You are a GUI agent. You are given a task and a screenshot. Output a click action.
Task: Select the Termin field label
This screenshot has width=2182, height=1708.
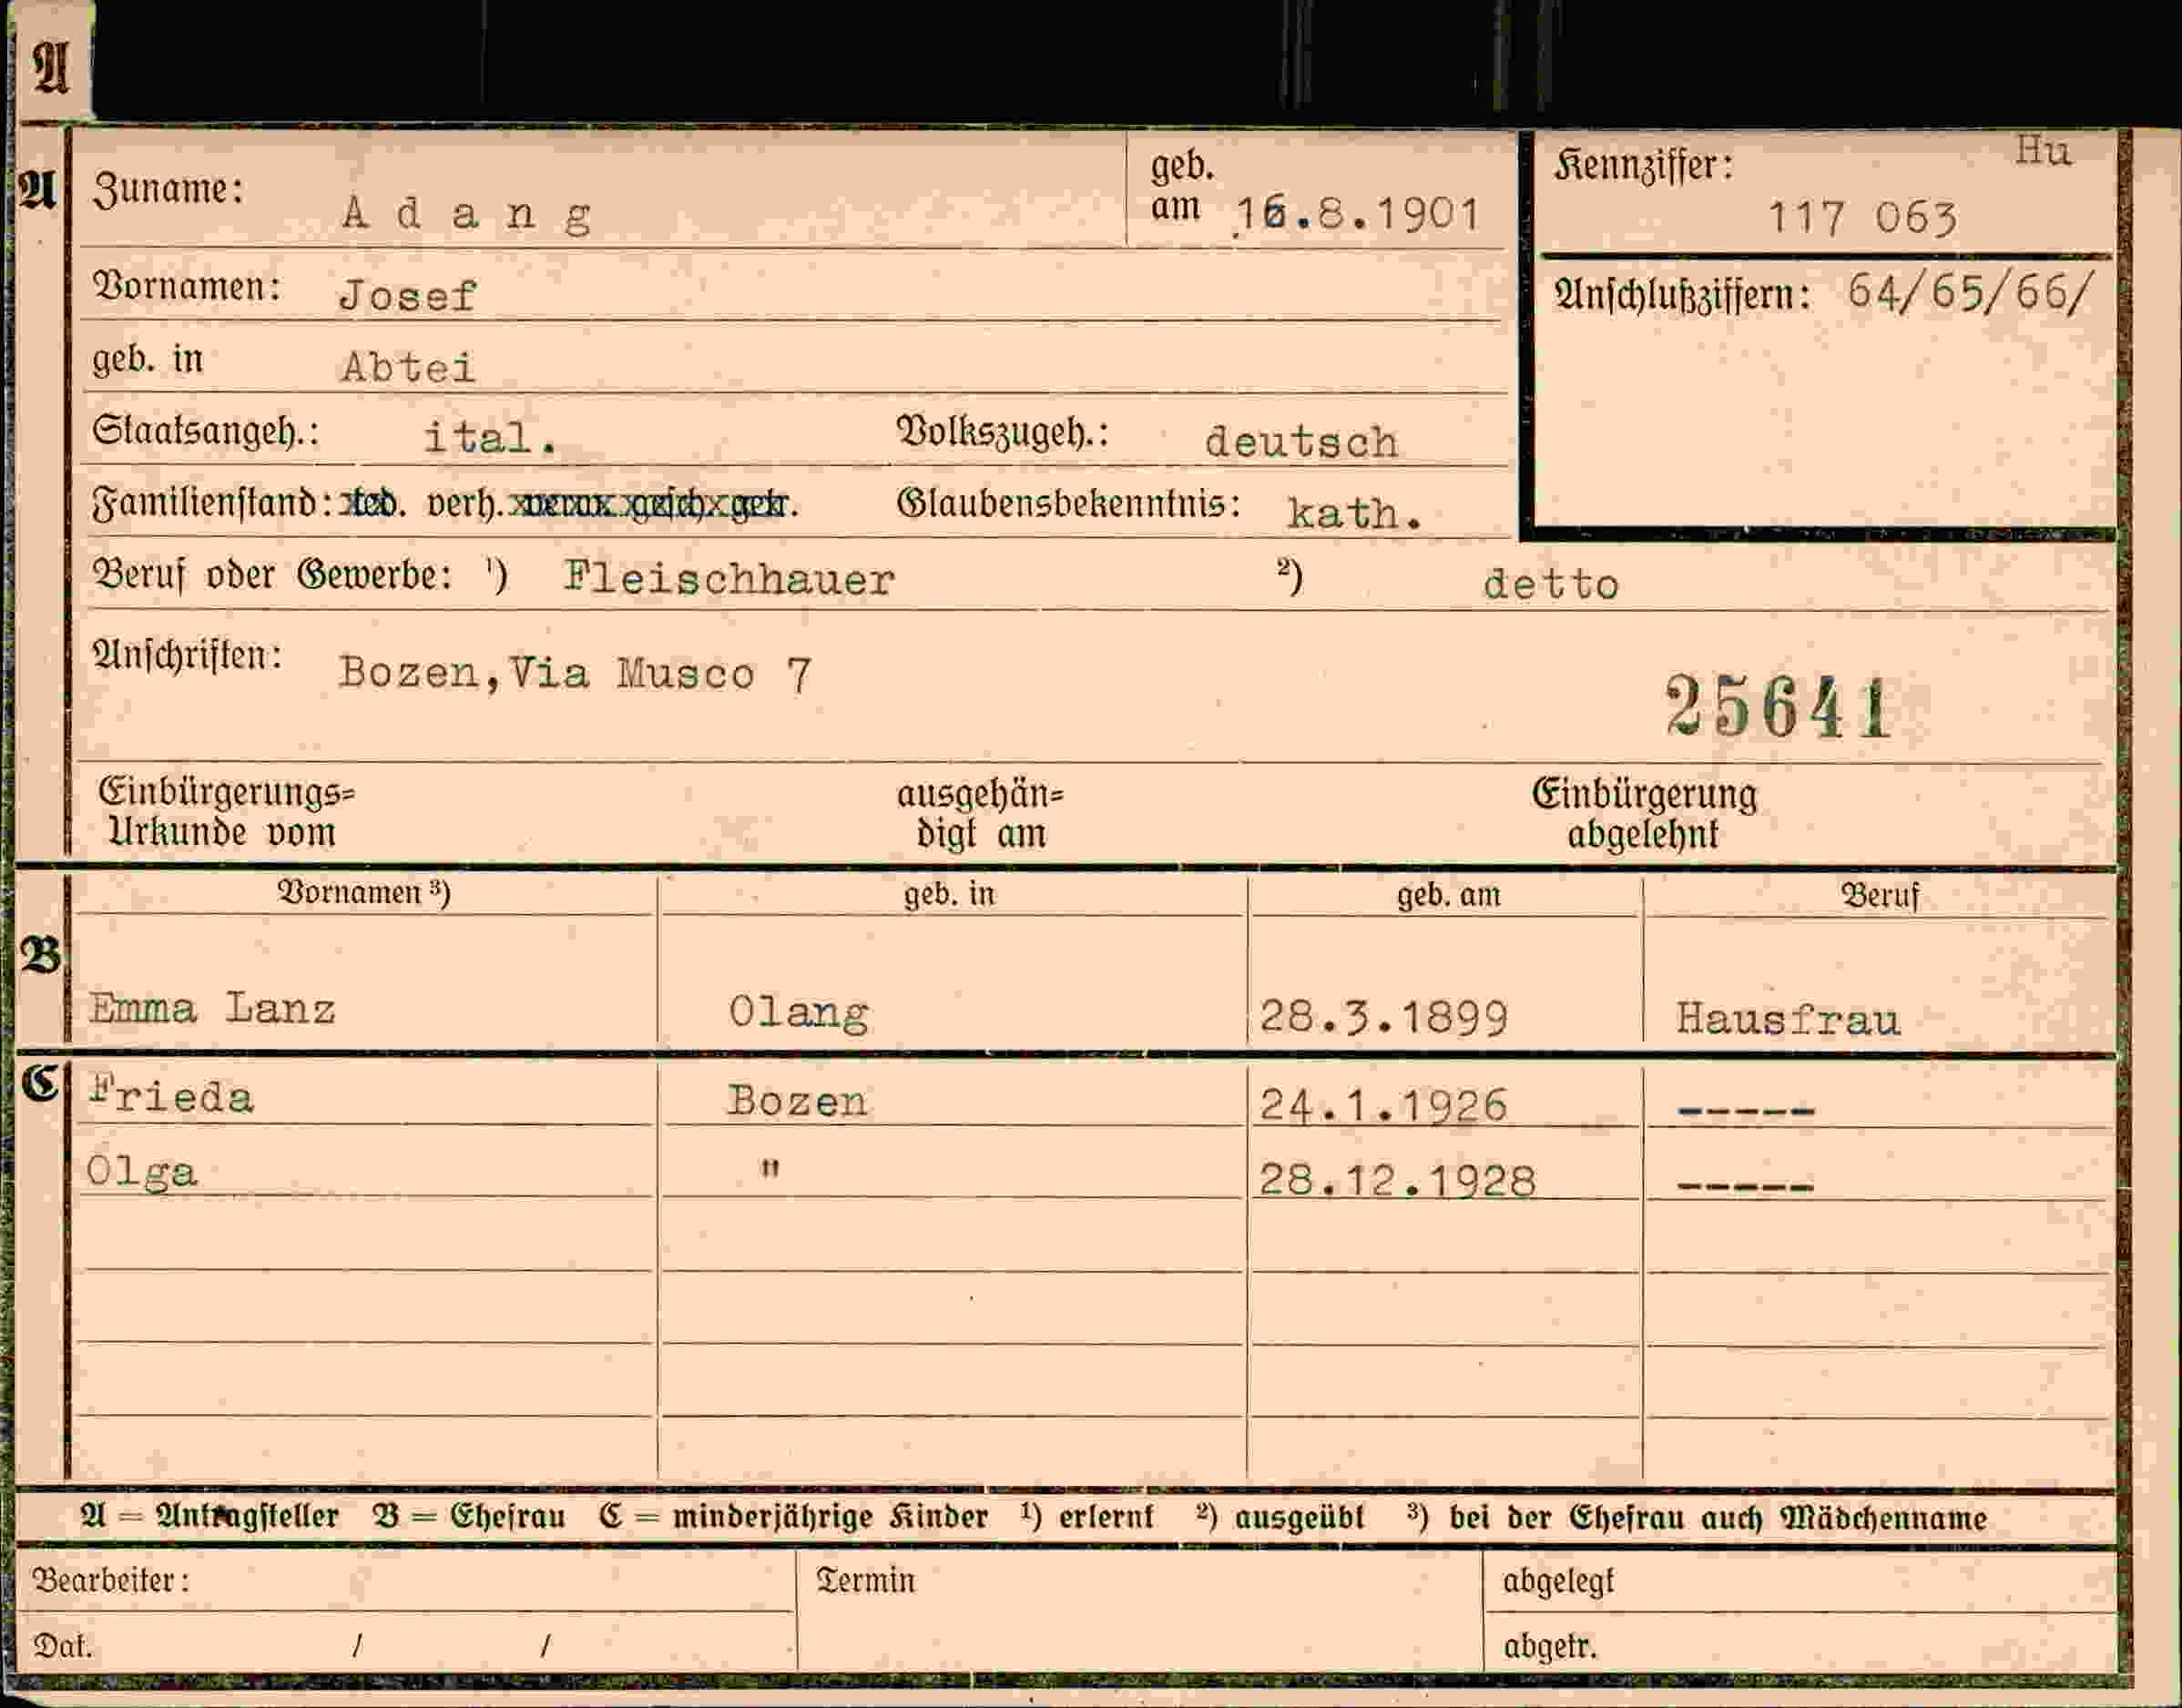866,1580
